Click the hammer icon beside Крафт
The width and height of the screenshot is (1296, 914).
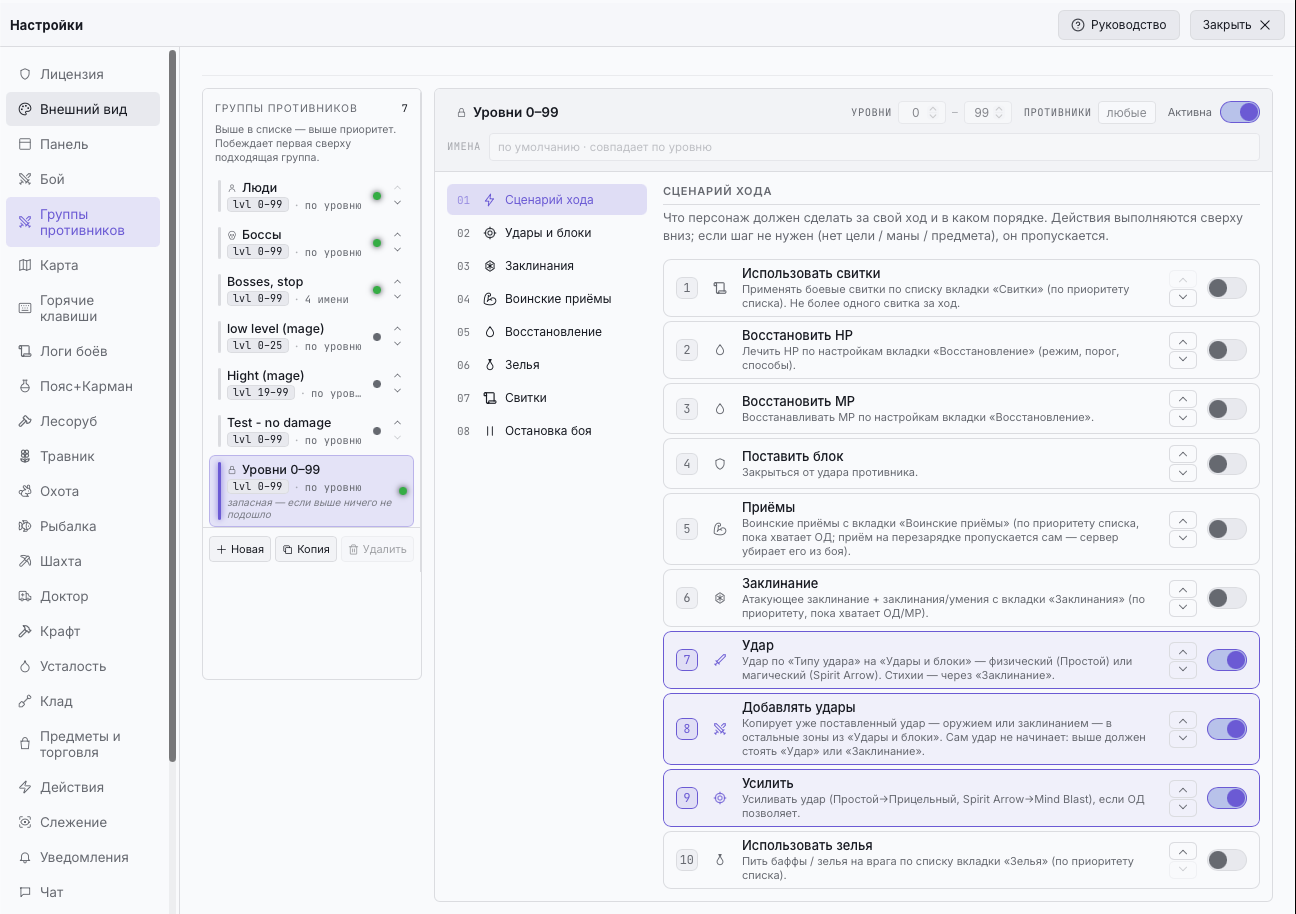(x=25, y=631)
